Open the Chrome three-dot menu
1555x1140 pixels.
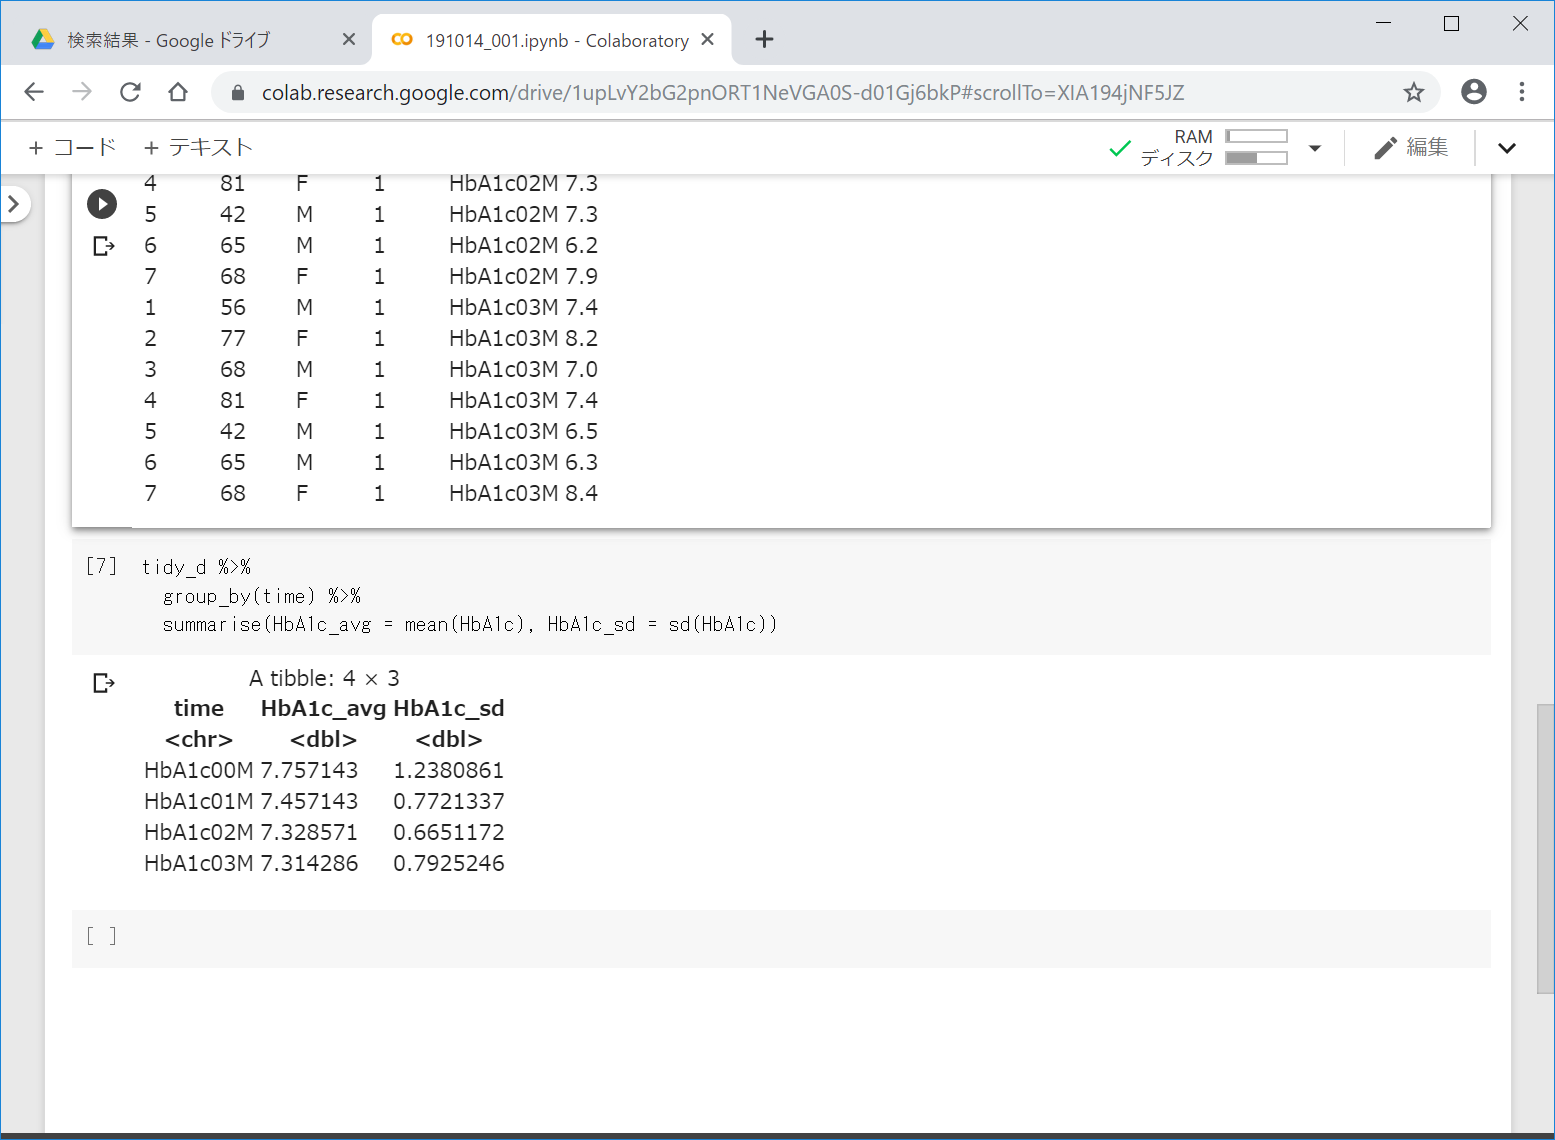1521,92
